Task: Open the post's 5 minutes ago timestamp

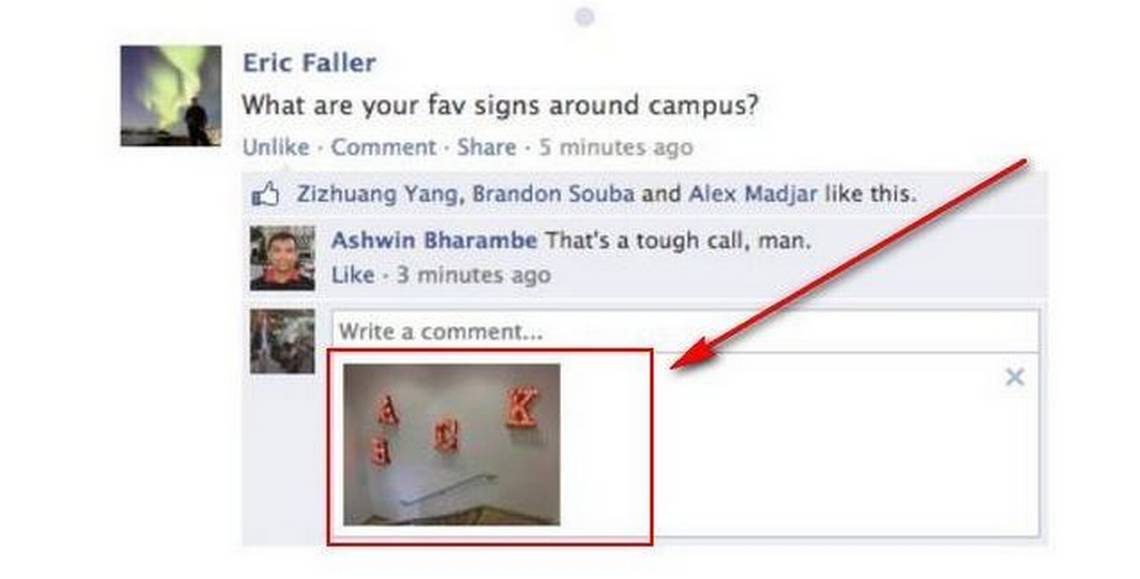Action: pyautogui.click(x=616, y=148)
